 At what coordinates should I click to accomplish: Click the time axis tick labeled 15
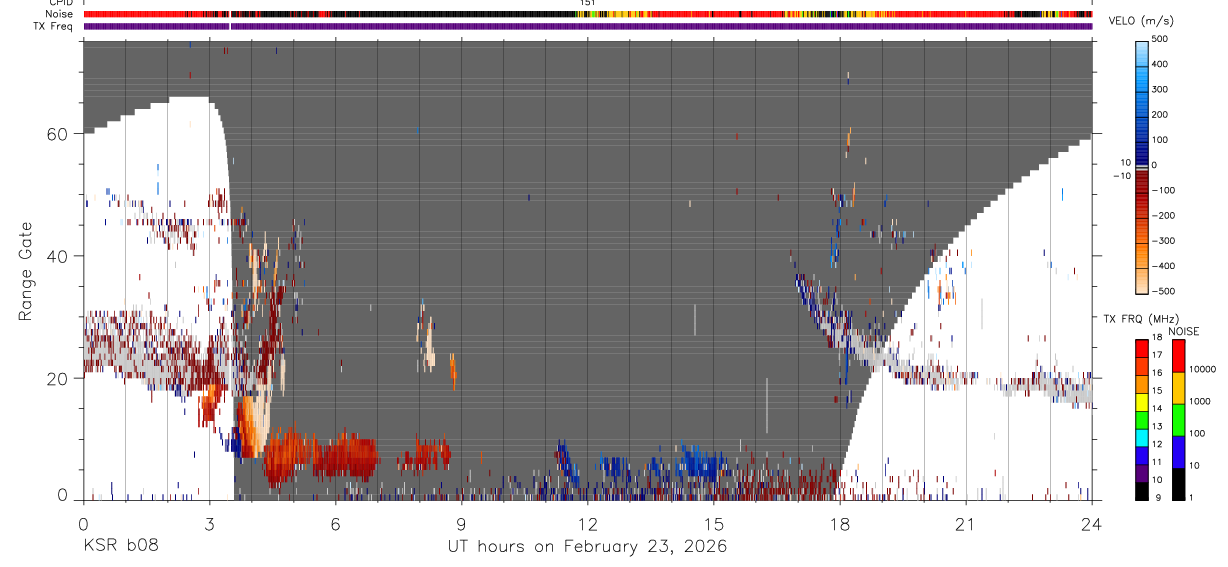(x=714, y=524)
